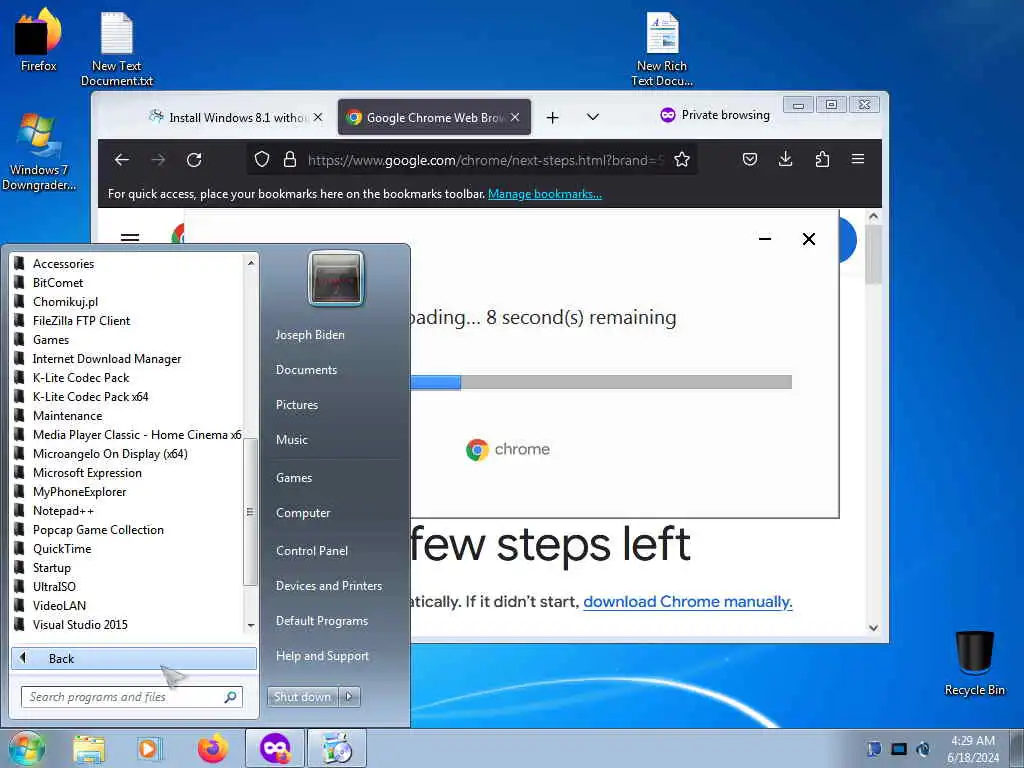Open the page hamburger menu on Chrome site
Screen dimensions: 1024x768
(x=130, y=237)
